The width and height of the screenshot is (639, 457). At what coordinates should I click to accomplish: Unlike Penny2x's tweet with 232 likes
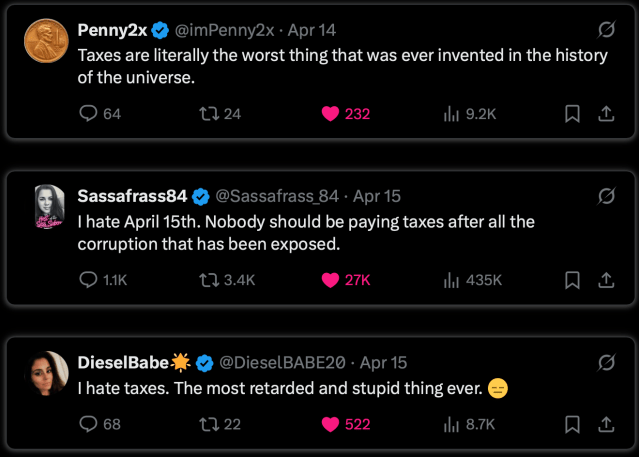click(330, 114)
